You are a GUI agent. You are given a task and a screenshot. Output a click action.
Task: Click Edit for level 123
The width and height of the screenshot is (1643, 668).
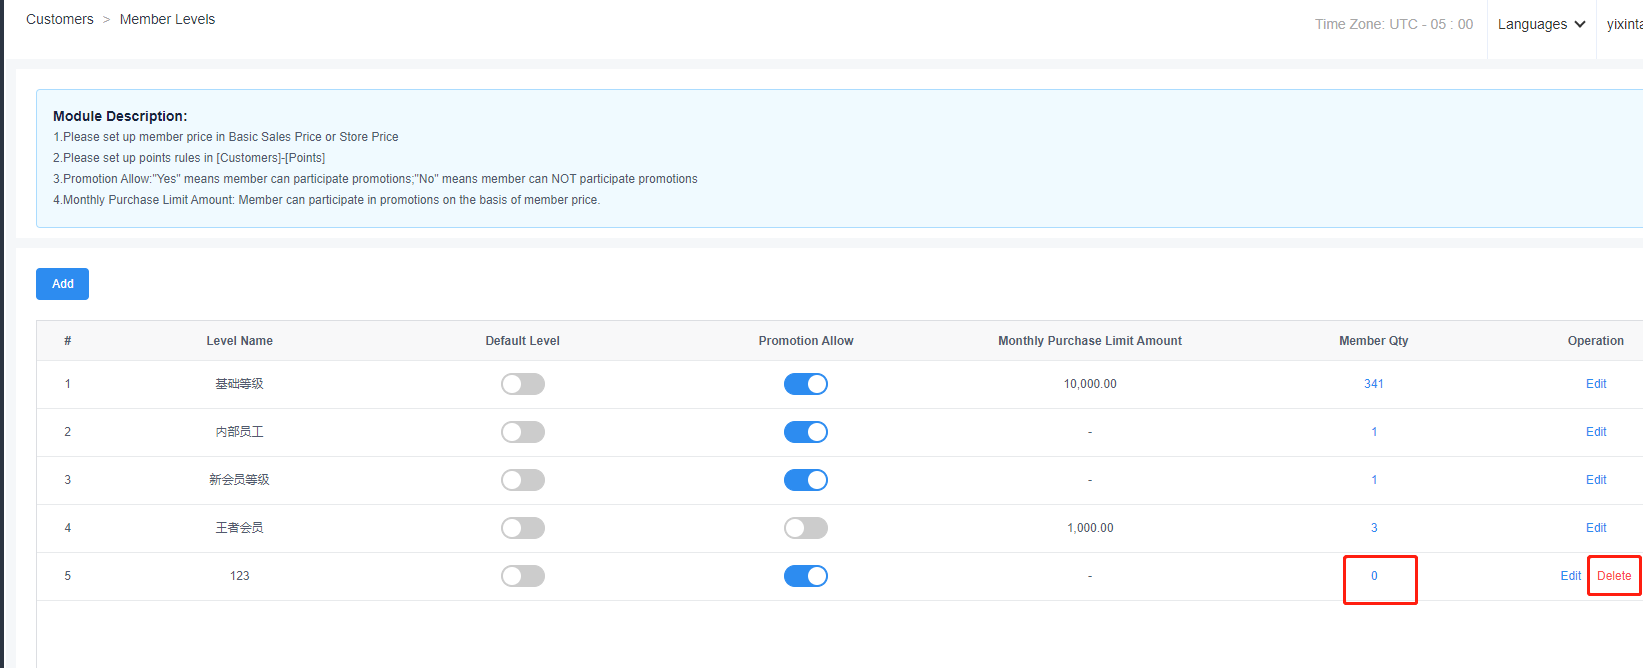1570,576
